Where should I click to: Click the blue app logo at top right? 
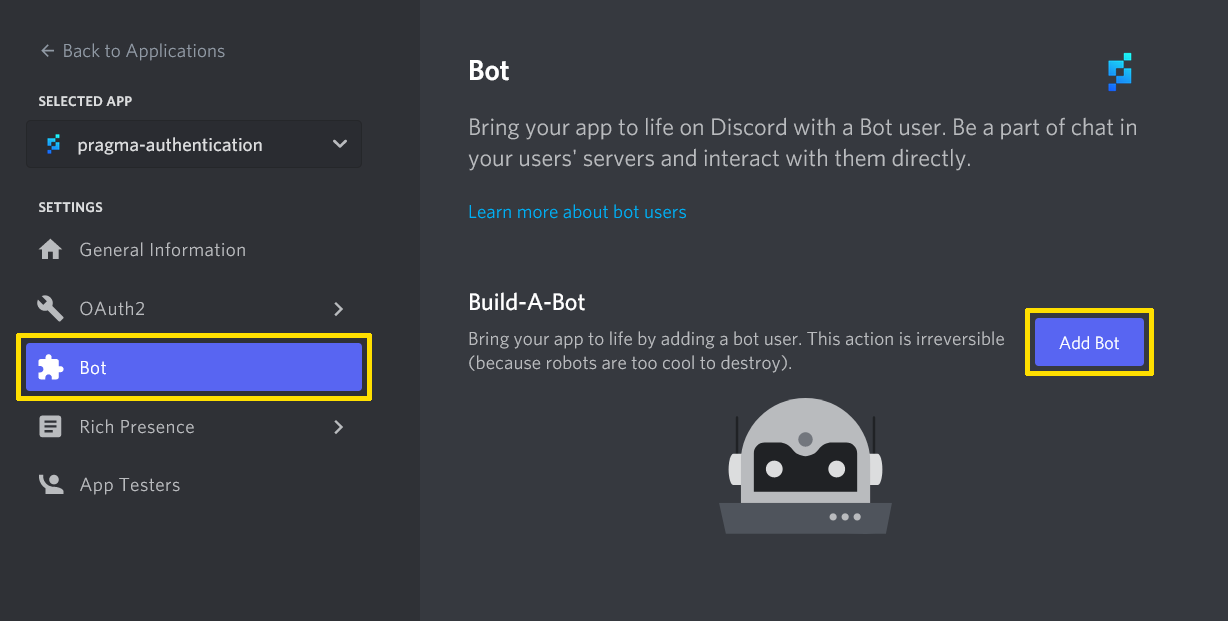pos(1120,72)
